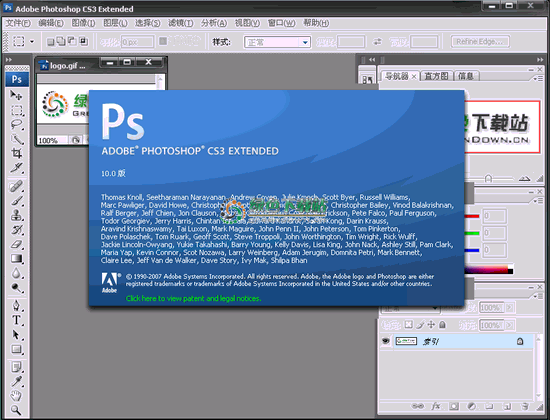Choose Add to selection mode
Viewport: 550px width, 420px height.
pos(61,41)
